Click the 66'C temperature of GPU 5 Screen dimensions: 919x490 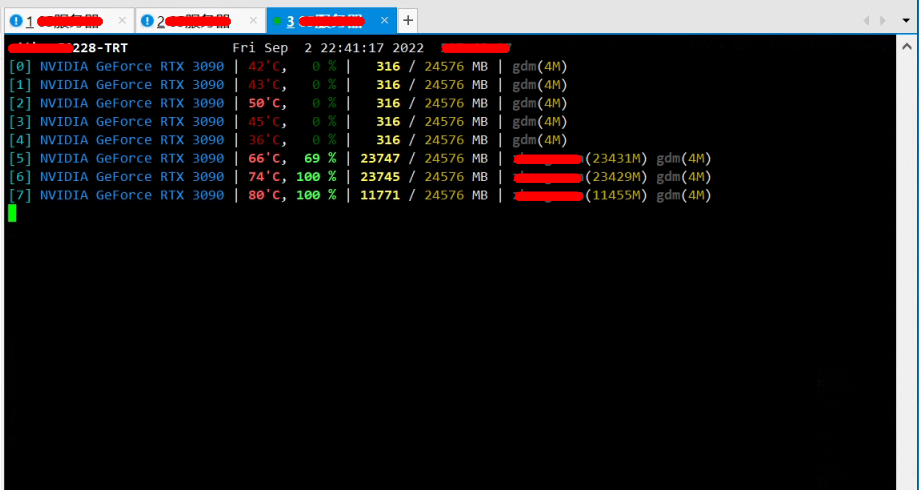coord(264,158)
